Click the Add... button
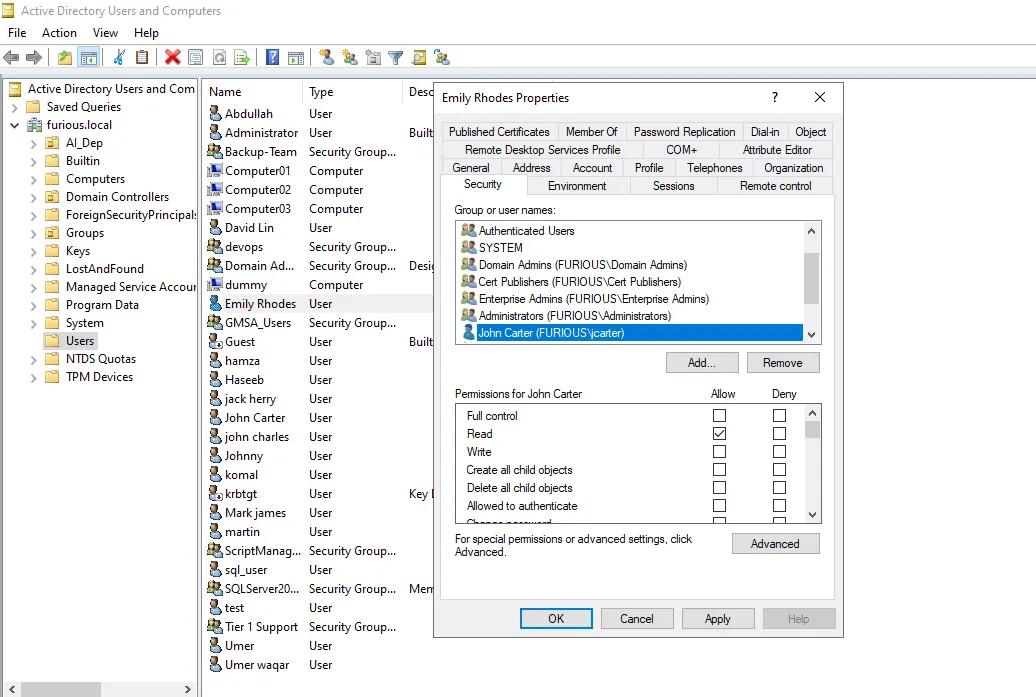1036x697 pixels. point(702,363)
